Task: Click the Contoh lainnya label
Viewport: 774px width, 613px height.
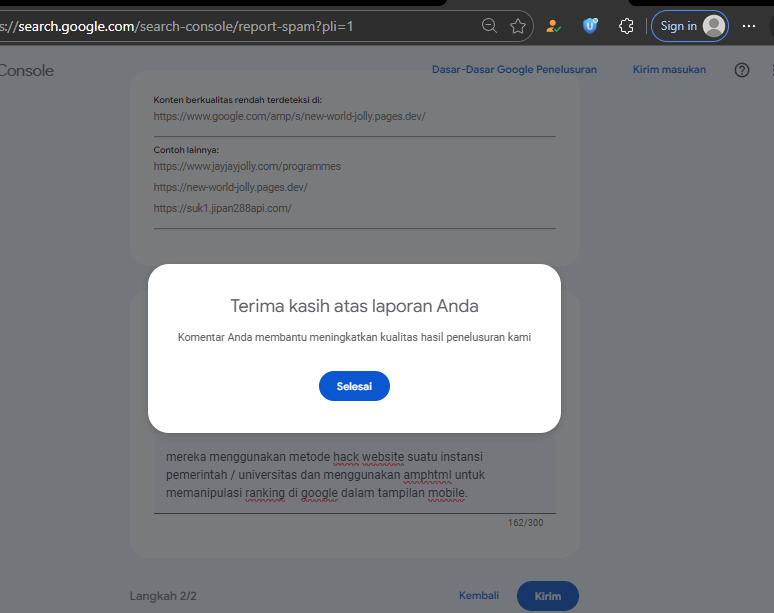Action: pos(186,150)
